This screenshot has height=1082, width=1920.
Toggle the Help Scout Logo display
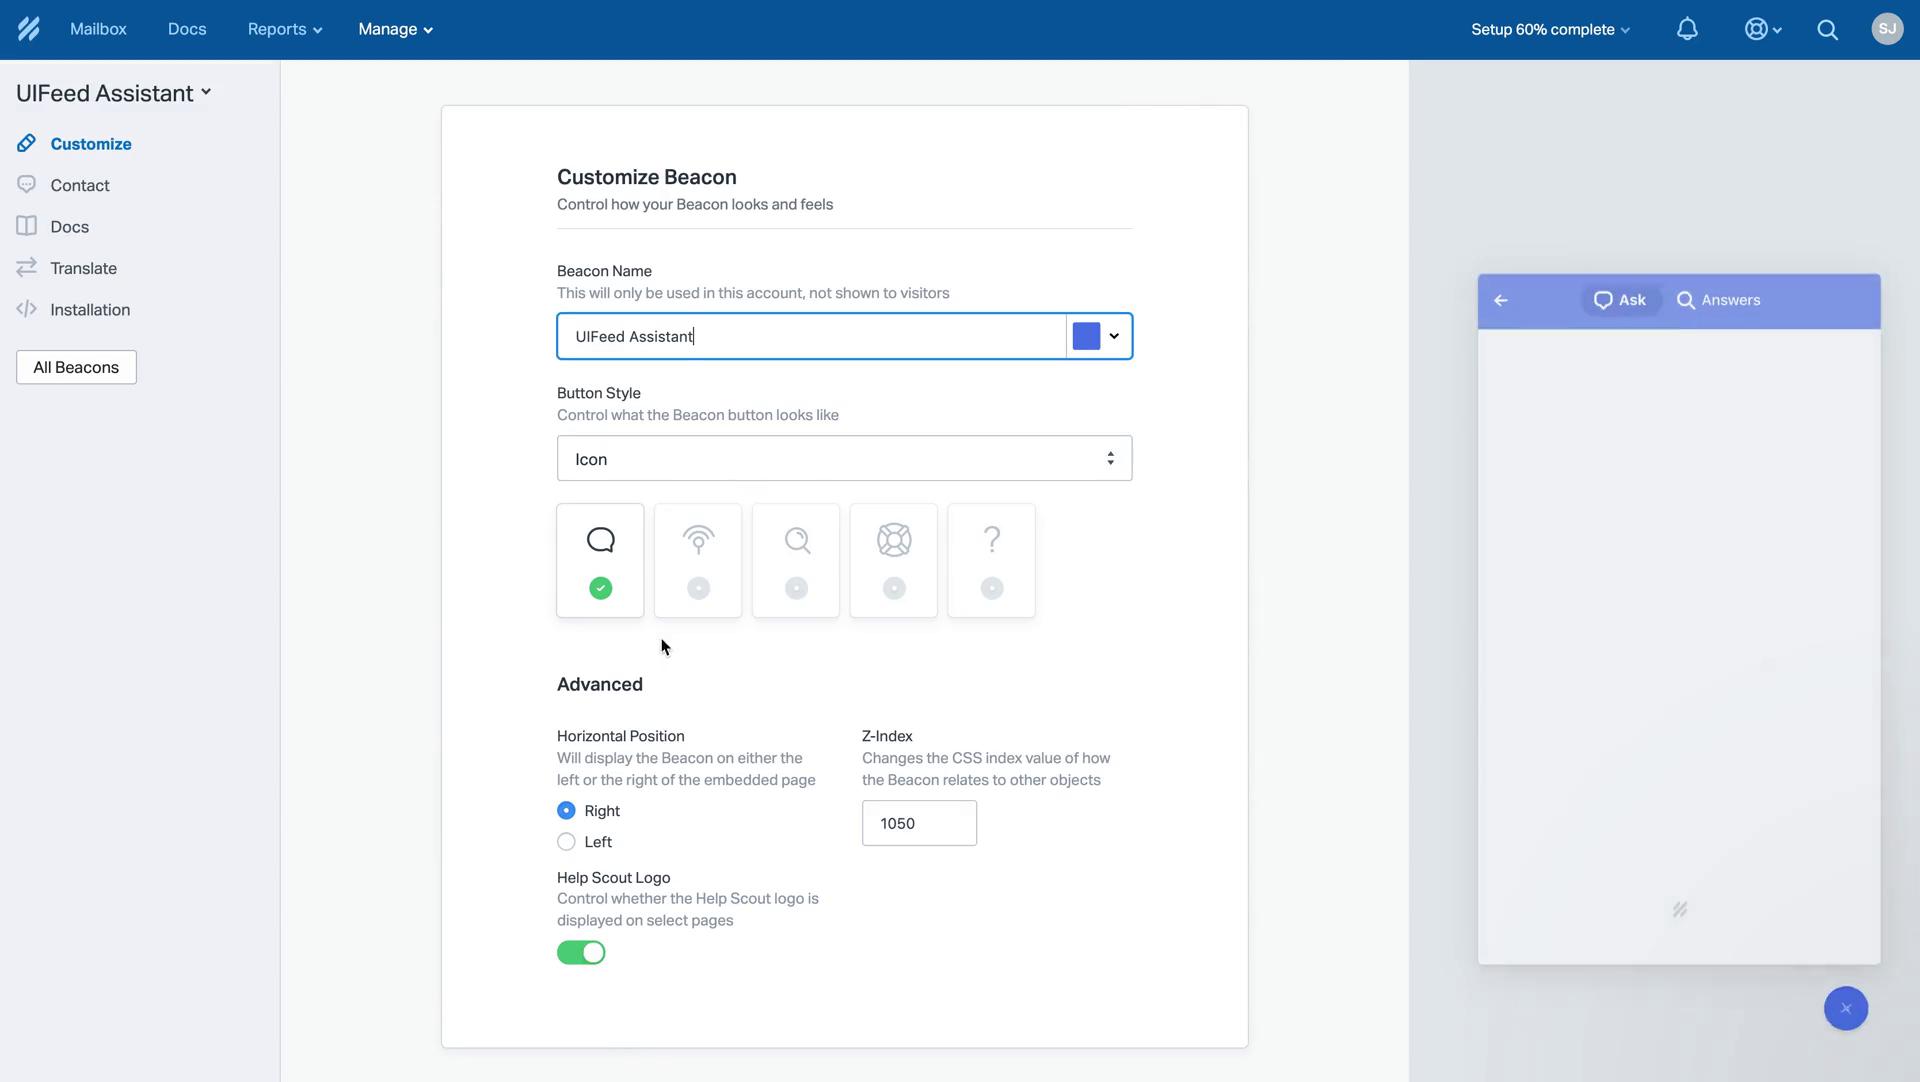[x=580, y=952]
